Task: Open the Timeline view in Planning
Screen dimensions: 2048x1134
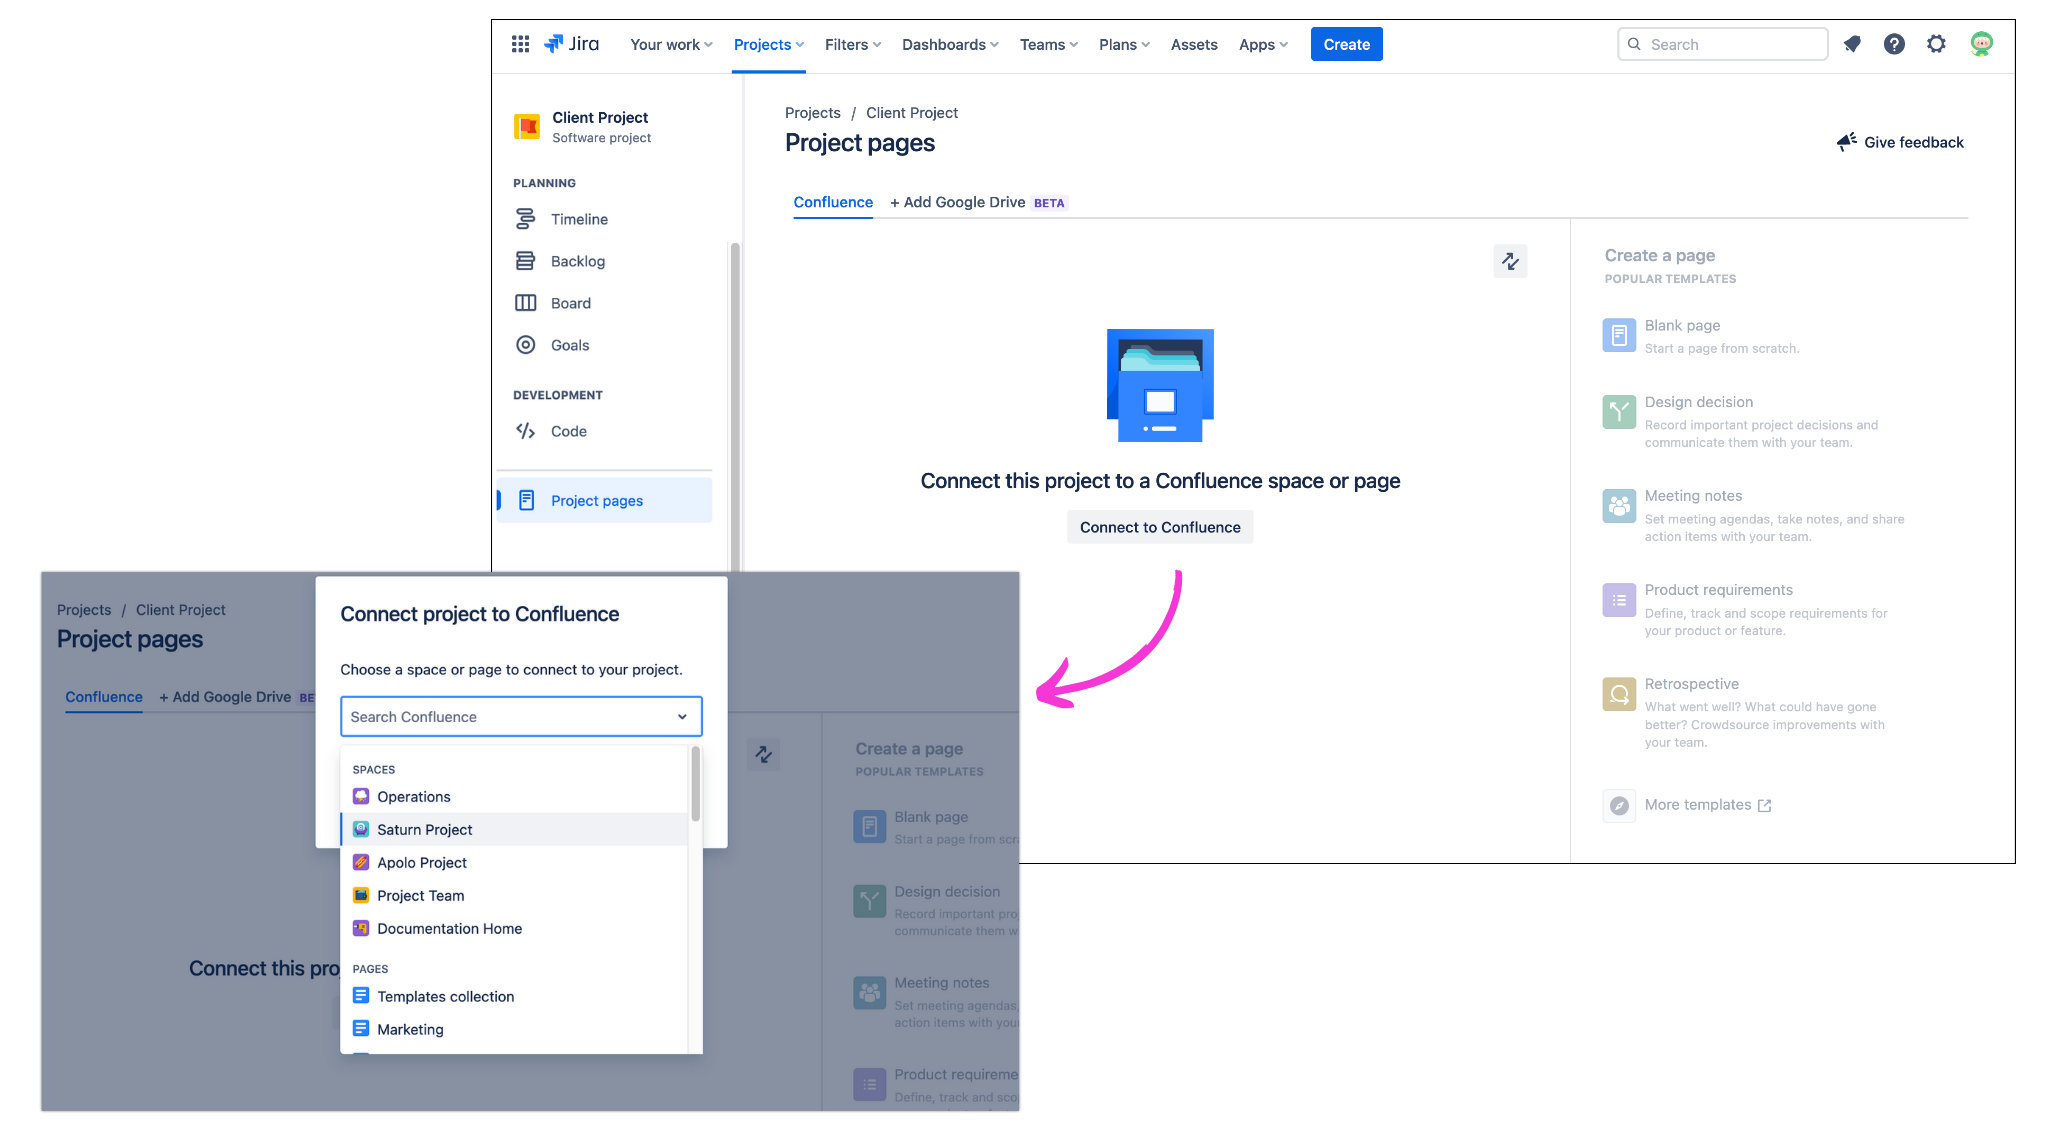Action: pyautogui.click(x=579, y=218)
